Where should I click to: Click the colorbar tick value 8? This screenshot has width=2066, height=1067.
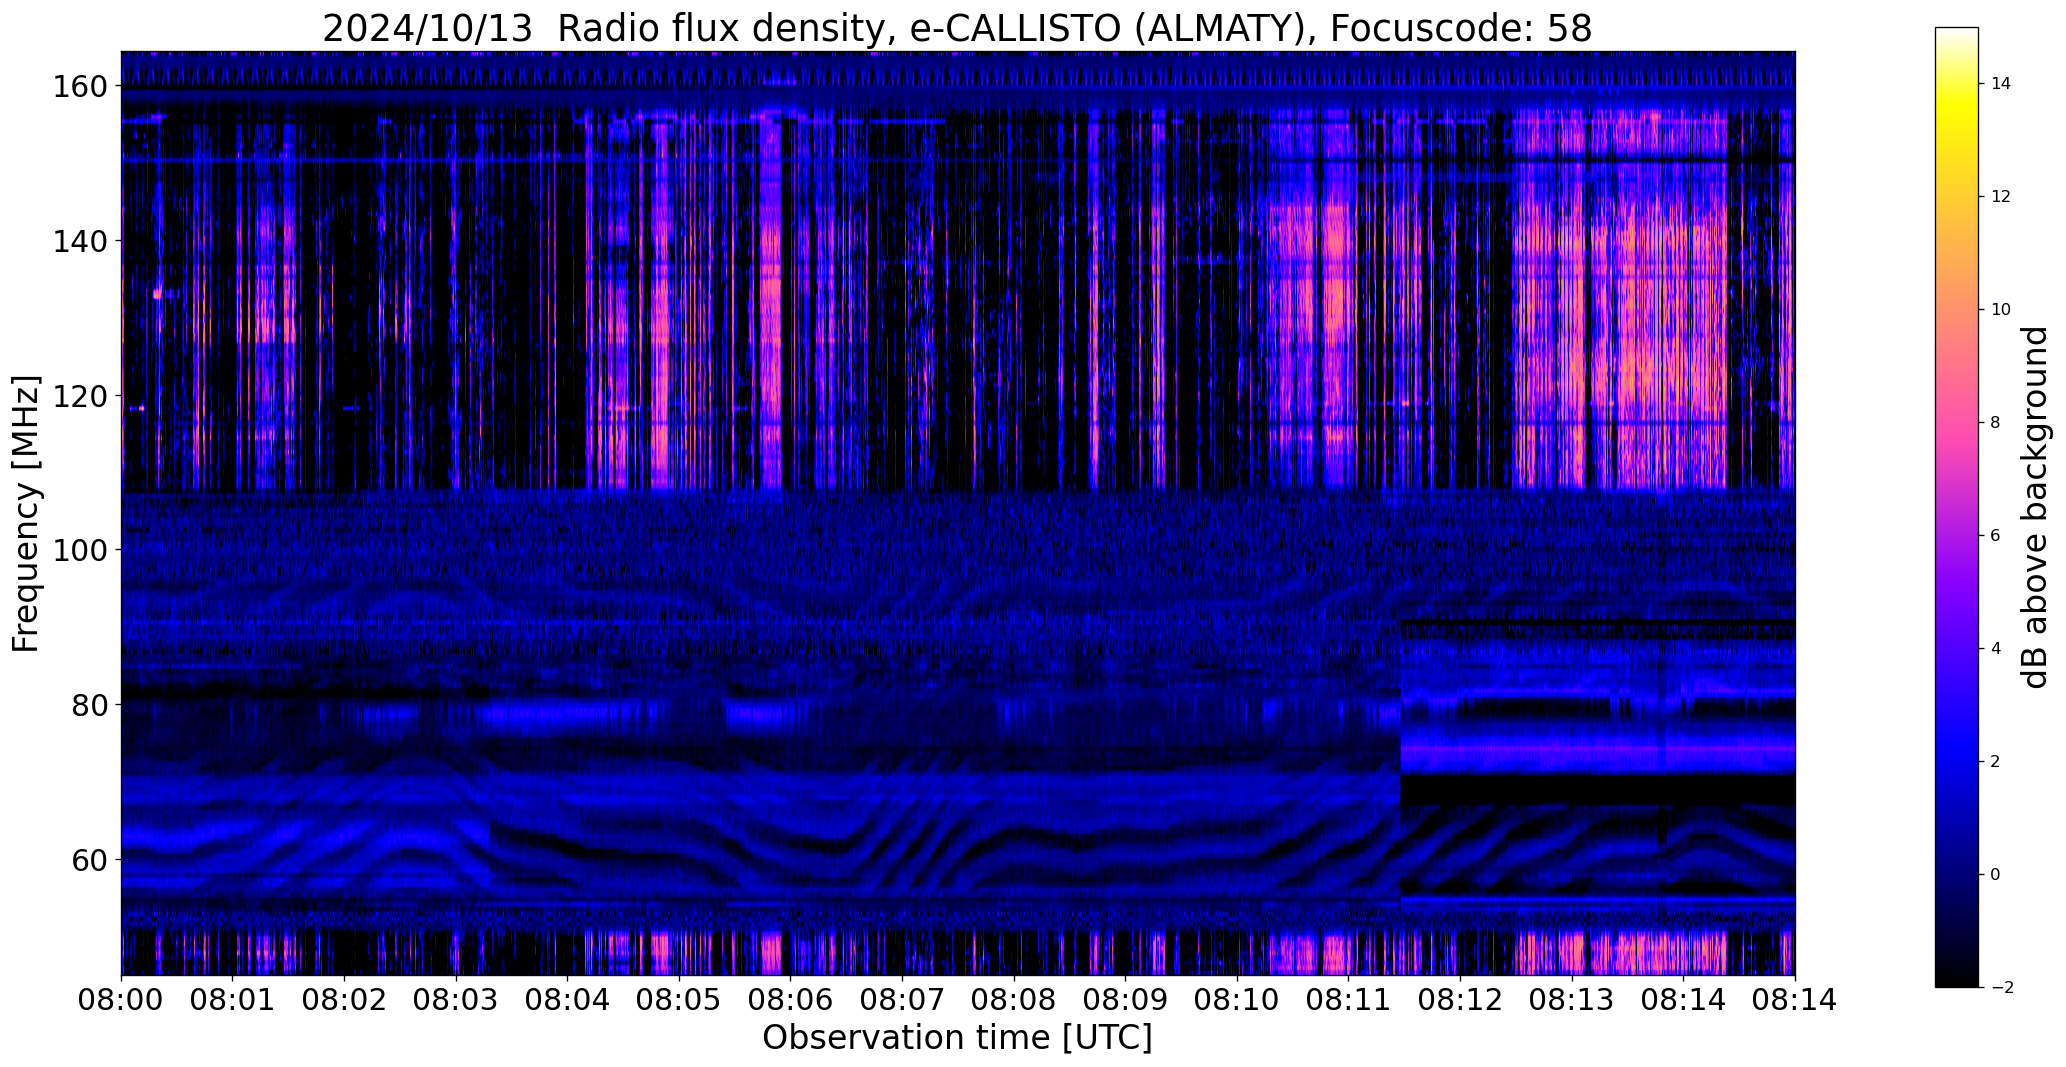1995,423
